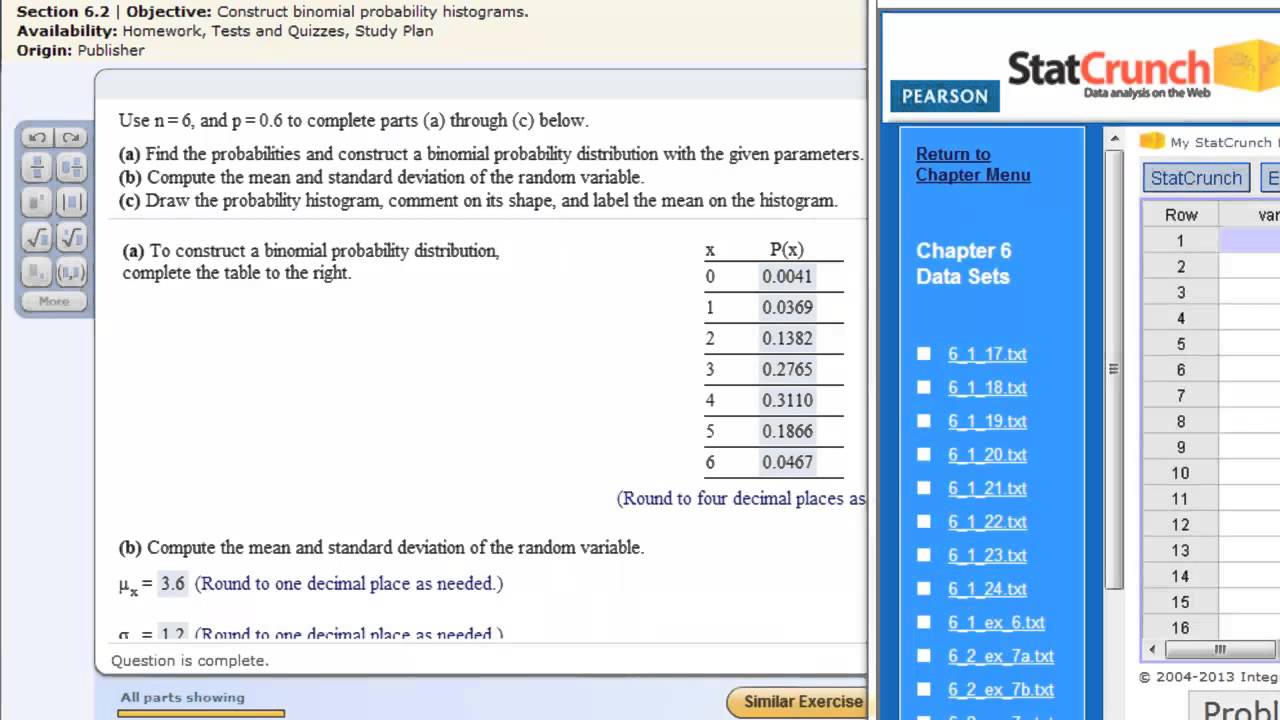This screenshot has width=1280, height=720.
Task: Tick checkbox for 6_1_18.txt
Action: [x=924, y=387]
